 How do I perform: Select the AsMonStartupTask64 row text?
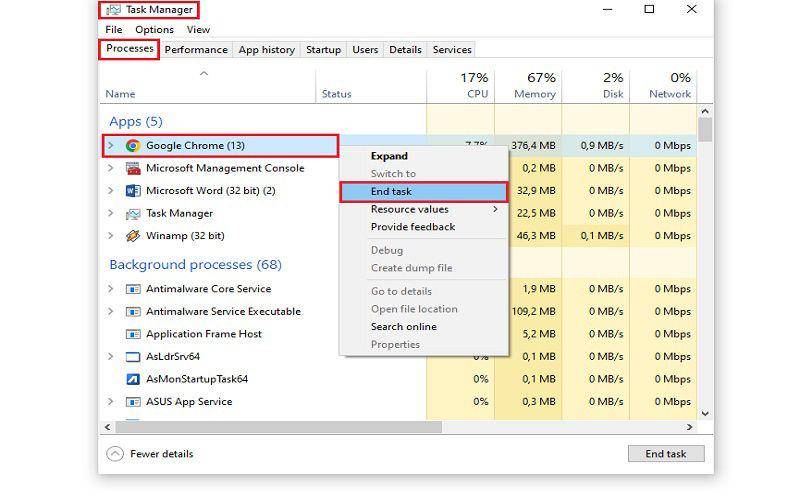[x=197, y=379]
